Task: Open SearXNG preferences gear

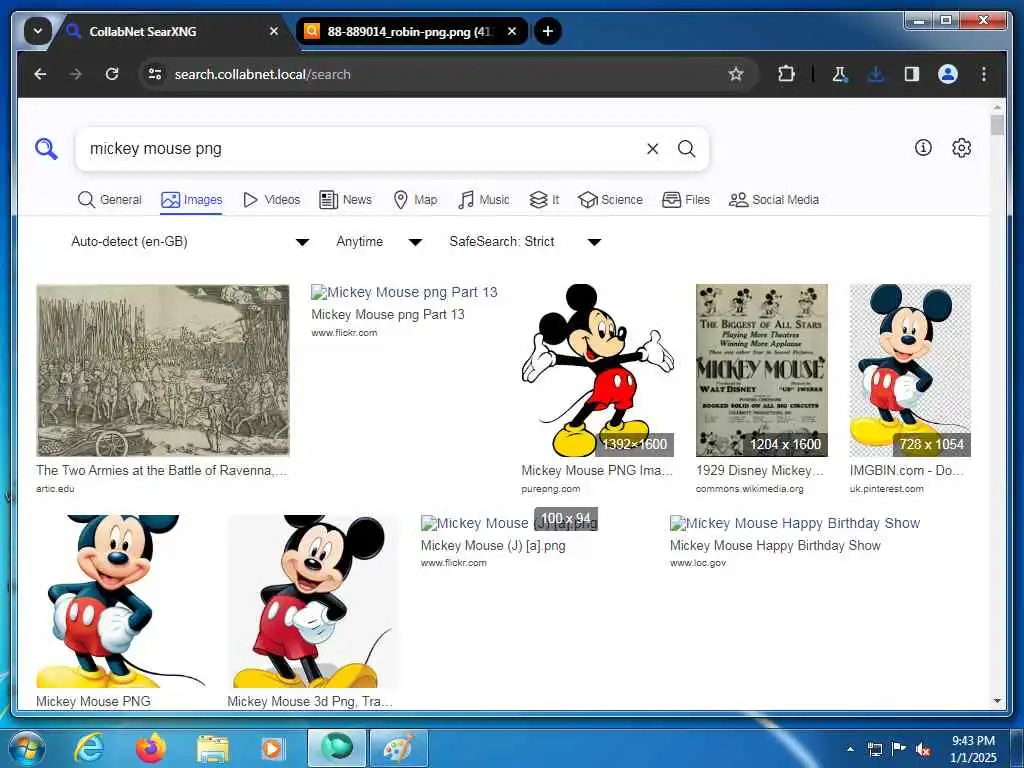Action: point(961,148)
